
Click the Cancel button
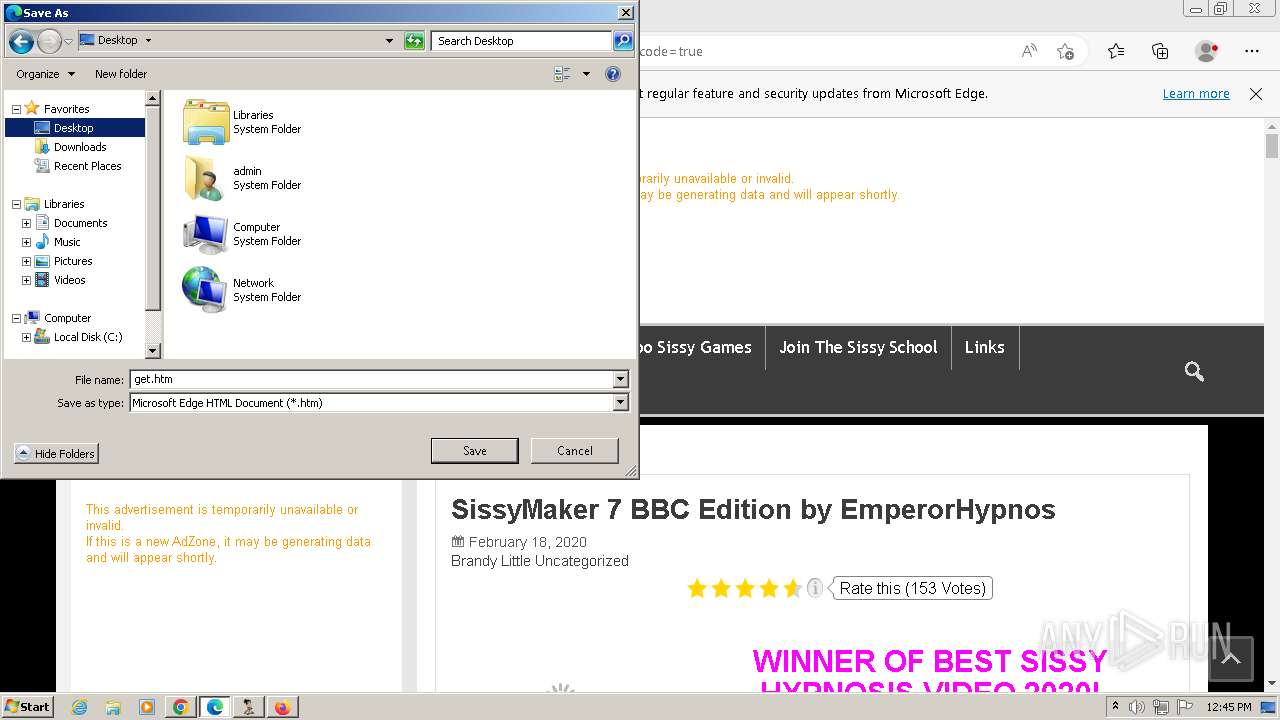point(575,451)
